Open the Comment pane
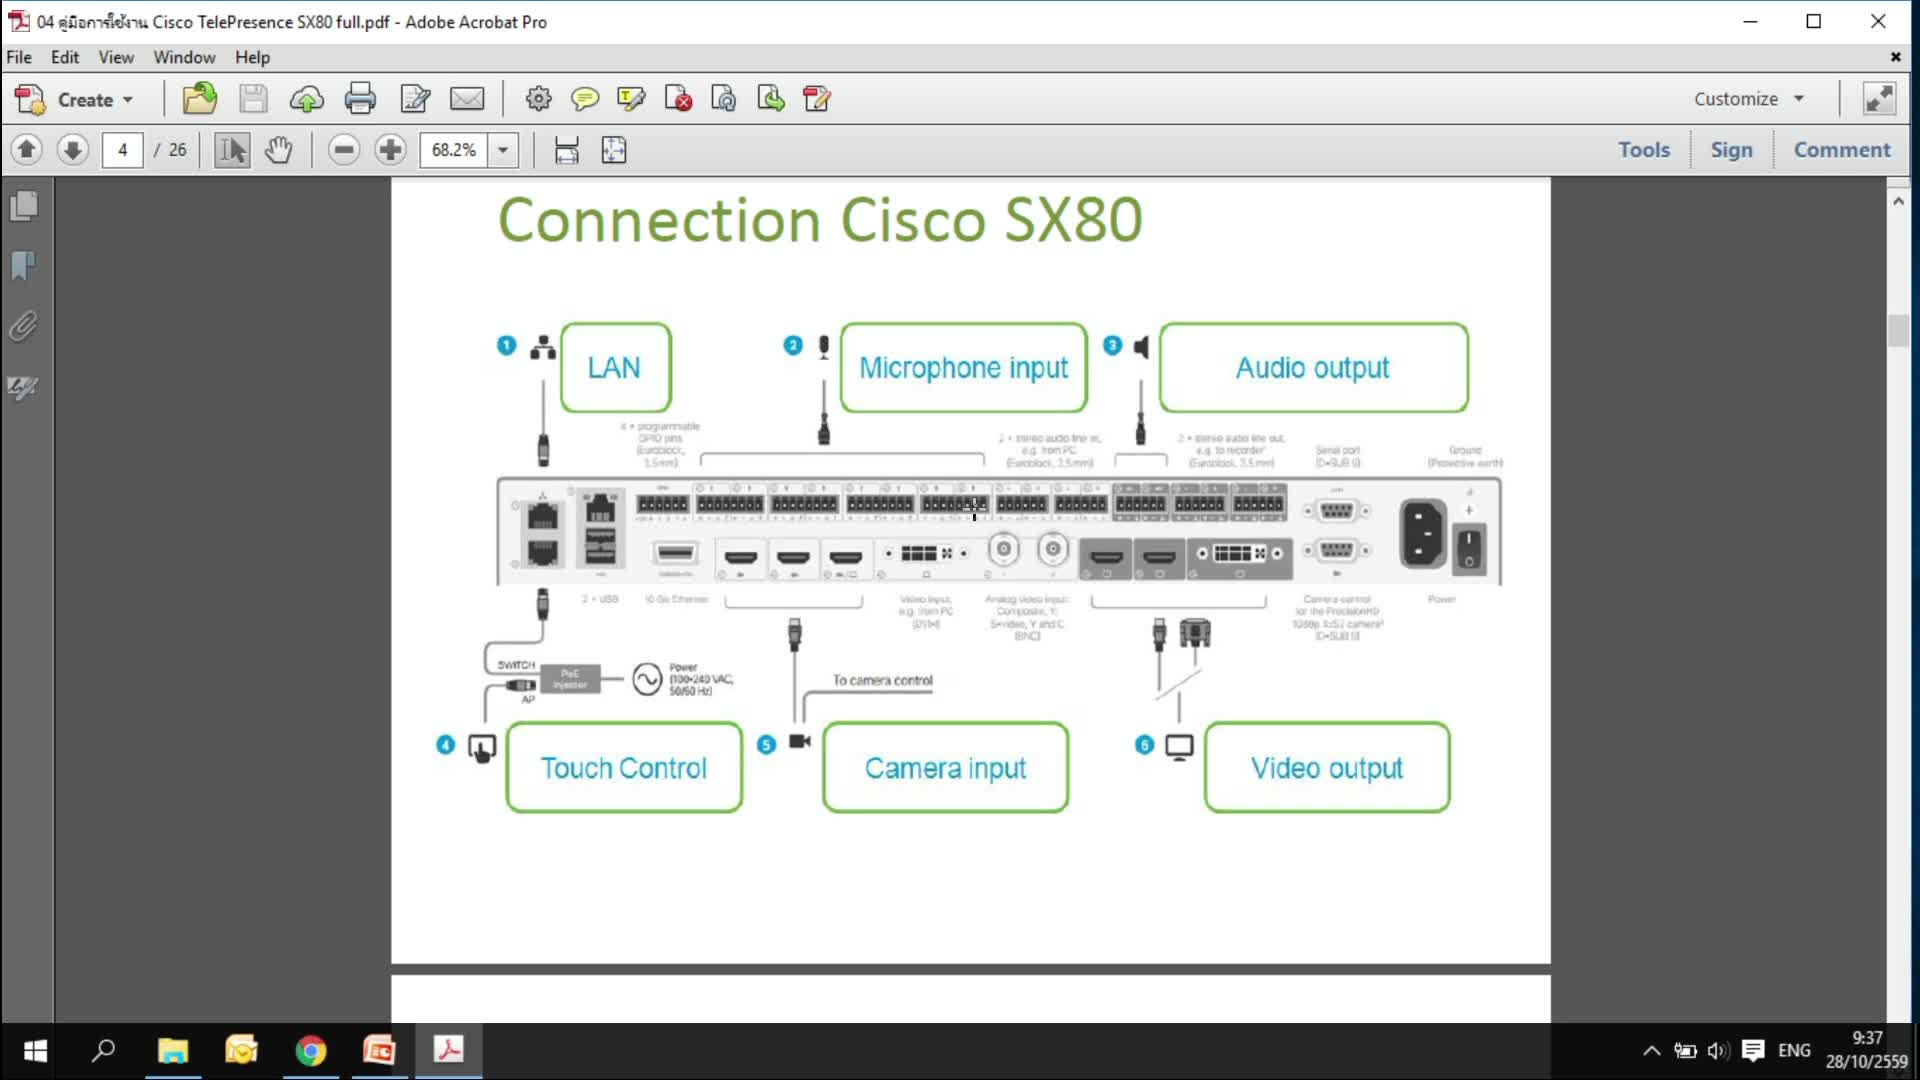This screenshot has width=1920, height=1080. pyautogui.click(x=1842, y=150)
